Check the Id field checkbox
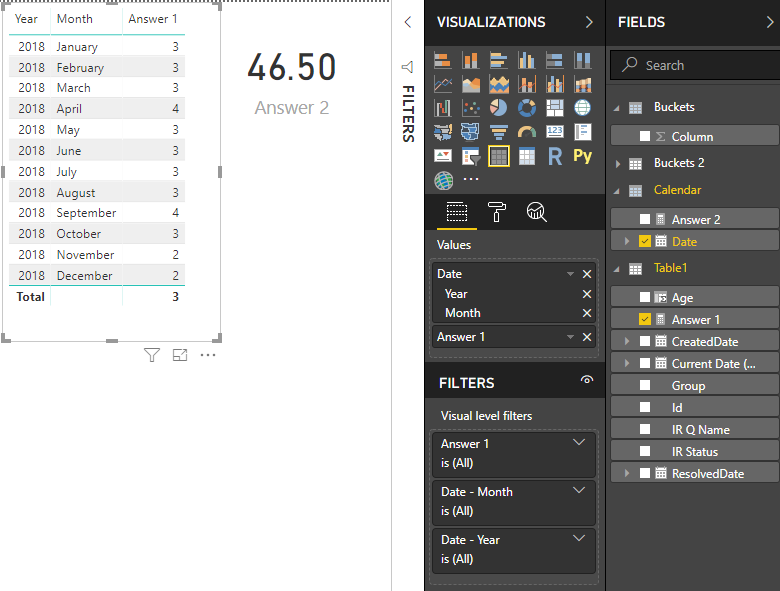 pos(645,407)
